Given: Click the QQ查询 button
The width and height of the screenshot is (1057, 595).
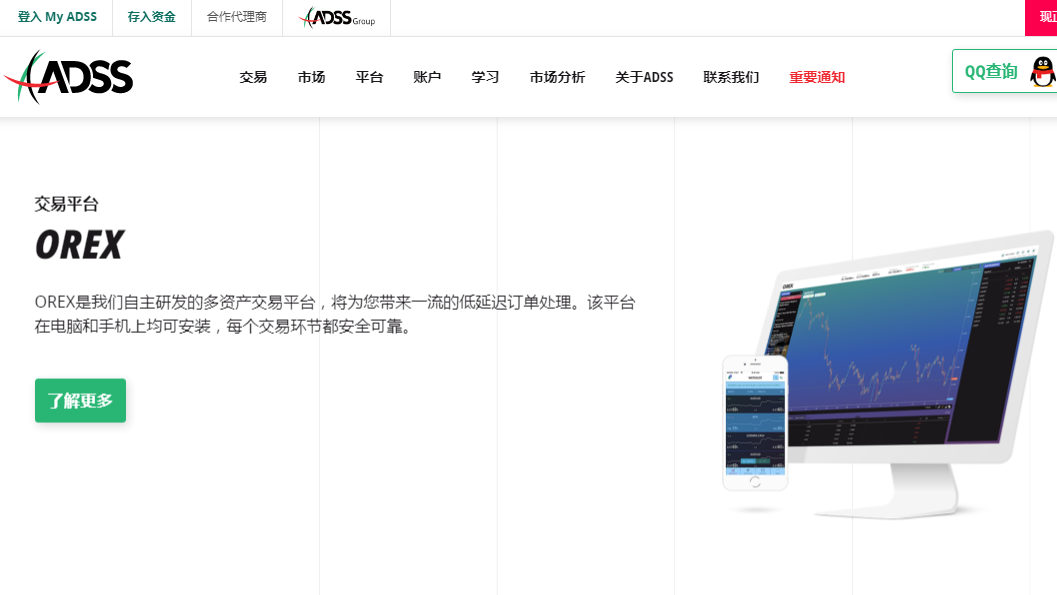Looking at the screenshot, I should coord(990,71).
